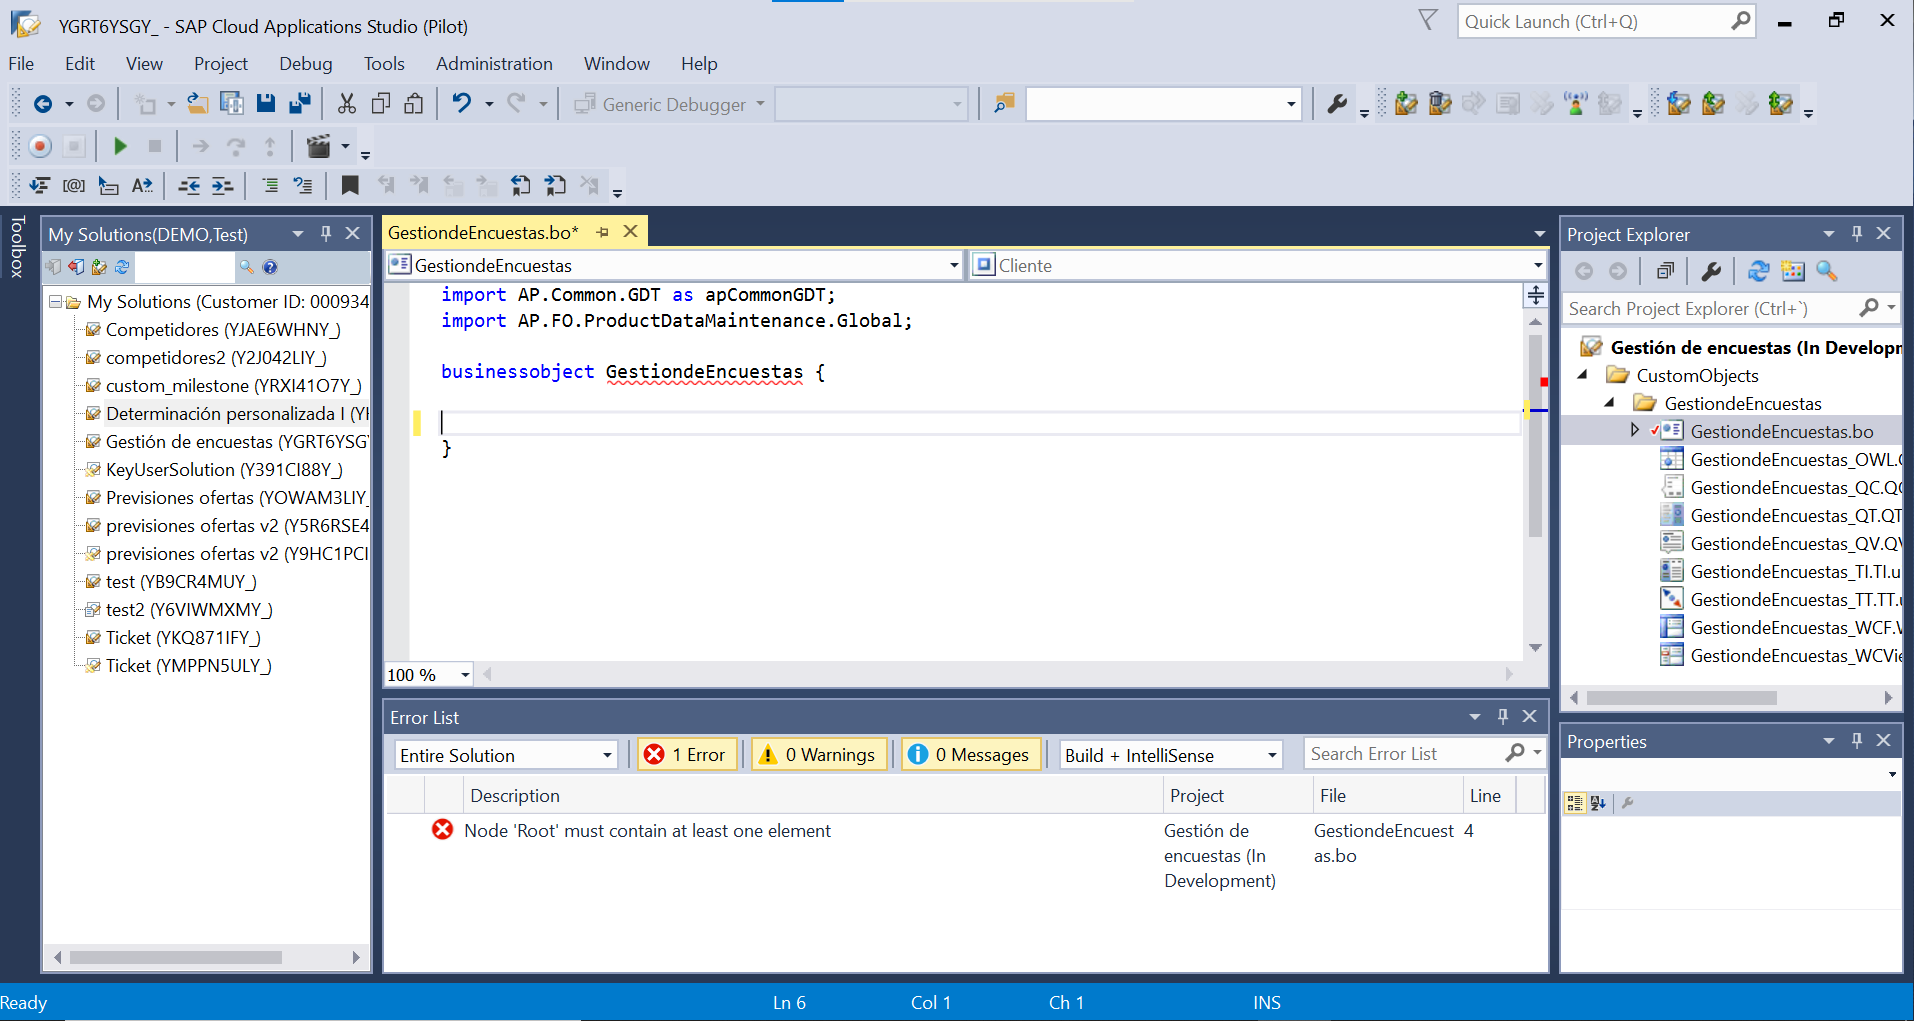Toggle auto-hide pin on My Solutions panel
This screenshot has height=1021, width=1914.
326,233
